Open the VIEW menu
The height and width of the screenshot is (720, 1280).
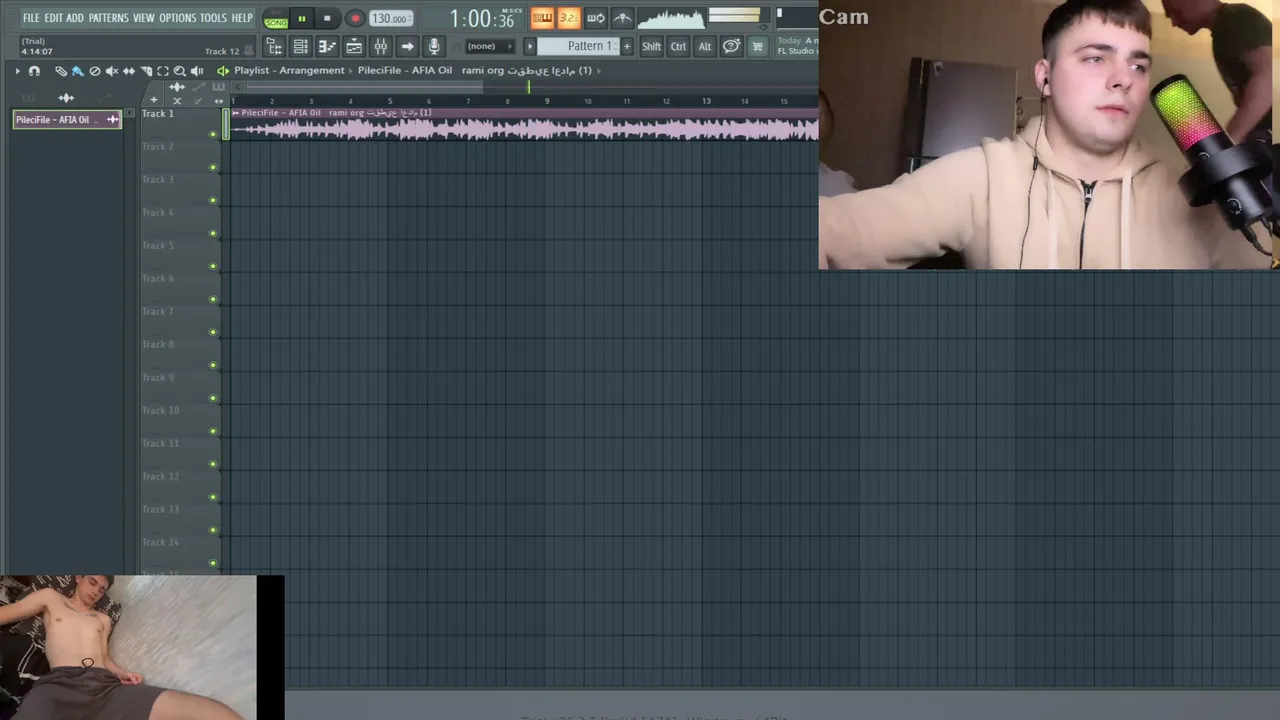(144, 18)
